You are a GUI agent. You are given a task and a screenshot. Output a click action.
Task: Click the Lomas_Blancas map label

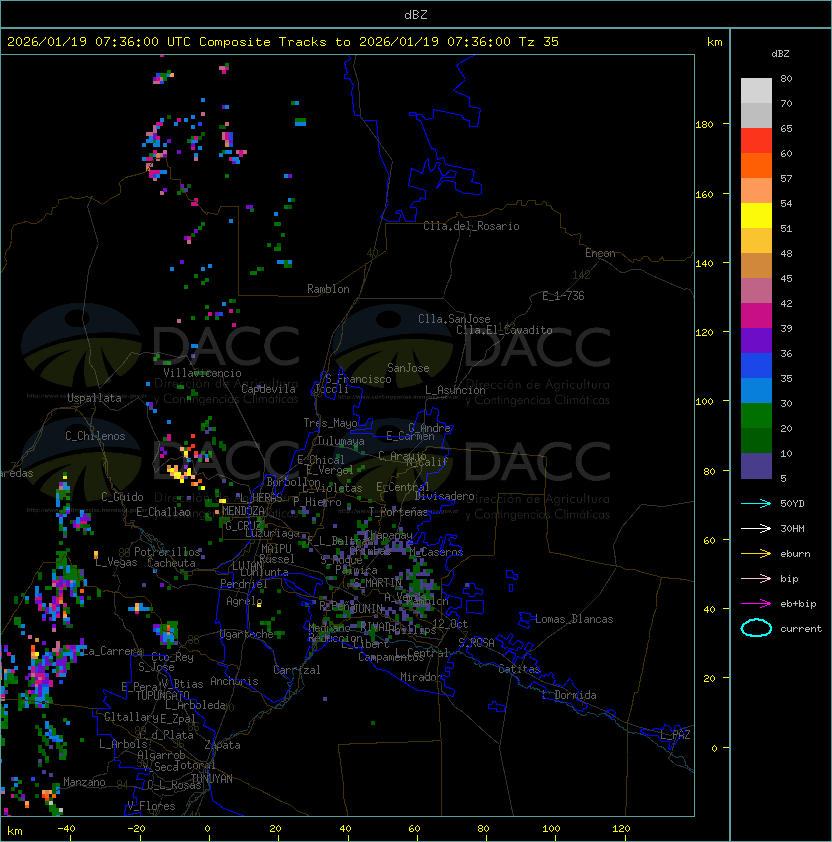pos(574,619)
